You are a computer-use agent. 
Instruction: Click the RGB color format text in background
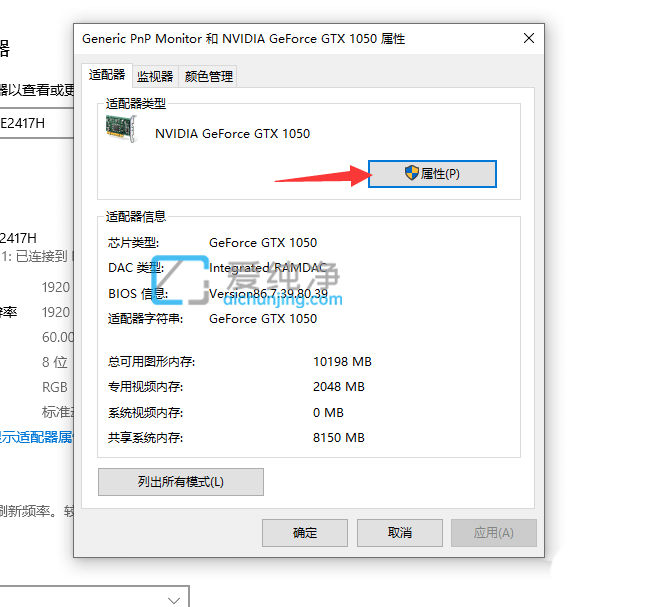54,387
